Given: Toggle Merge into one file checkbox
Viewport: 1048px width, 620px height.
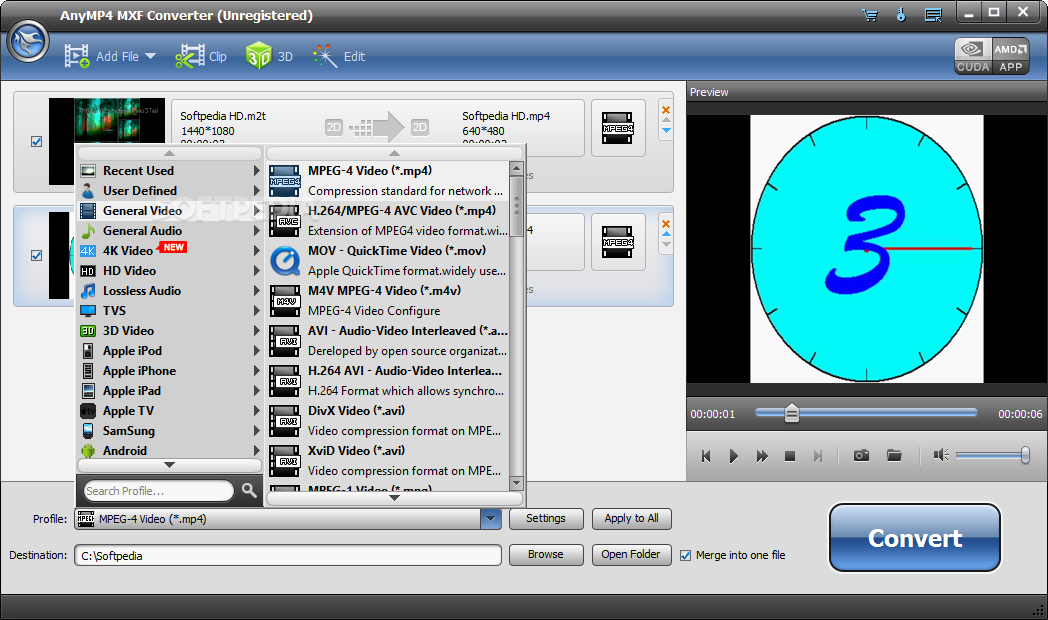Looking at the screenshot, I should point(685,555).
